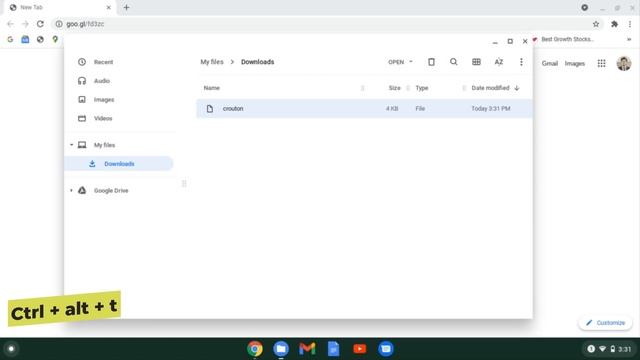This screenshot has height=360, width=640.
Task: Click Downloads breadcrumb
Action: click(258, 62)
